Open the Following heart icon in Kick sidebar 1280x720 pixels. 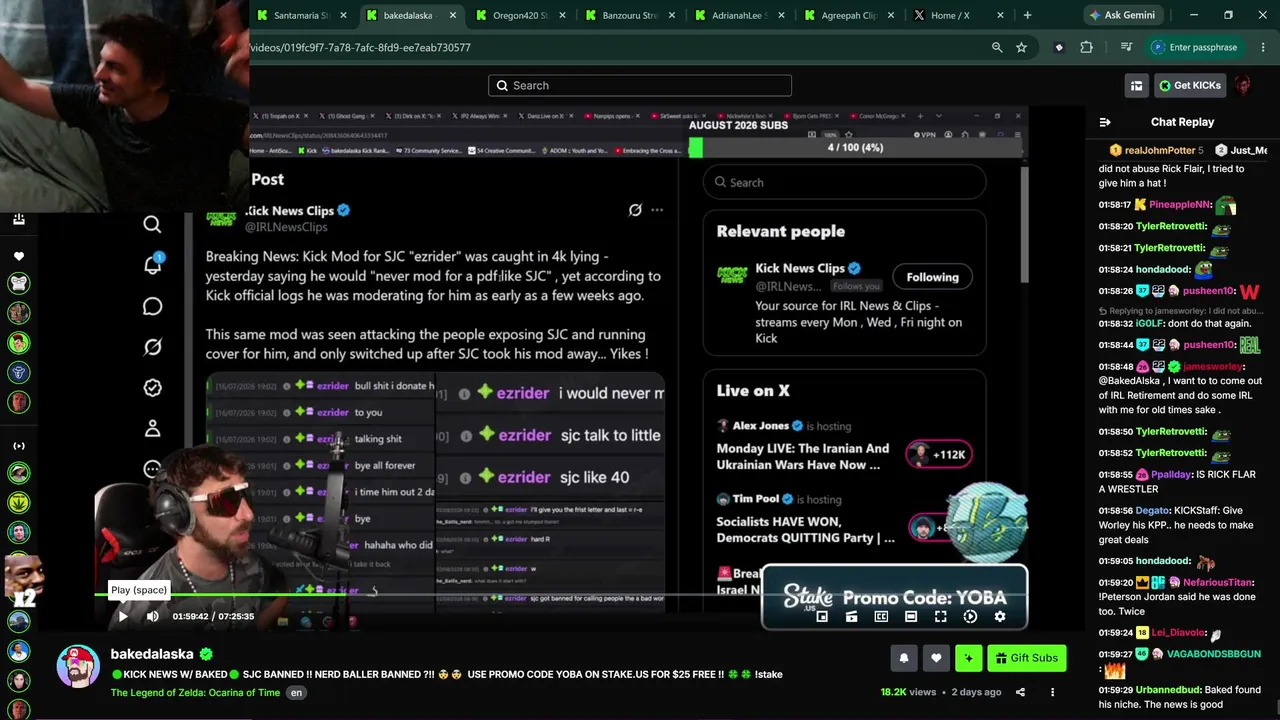[x=18, y=256]
